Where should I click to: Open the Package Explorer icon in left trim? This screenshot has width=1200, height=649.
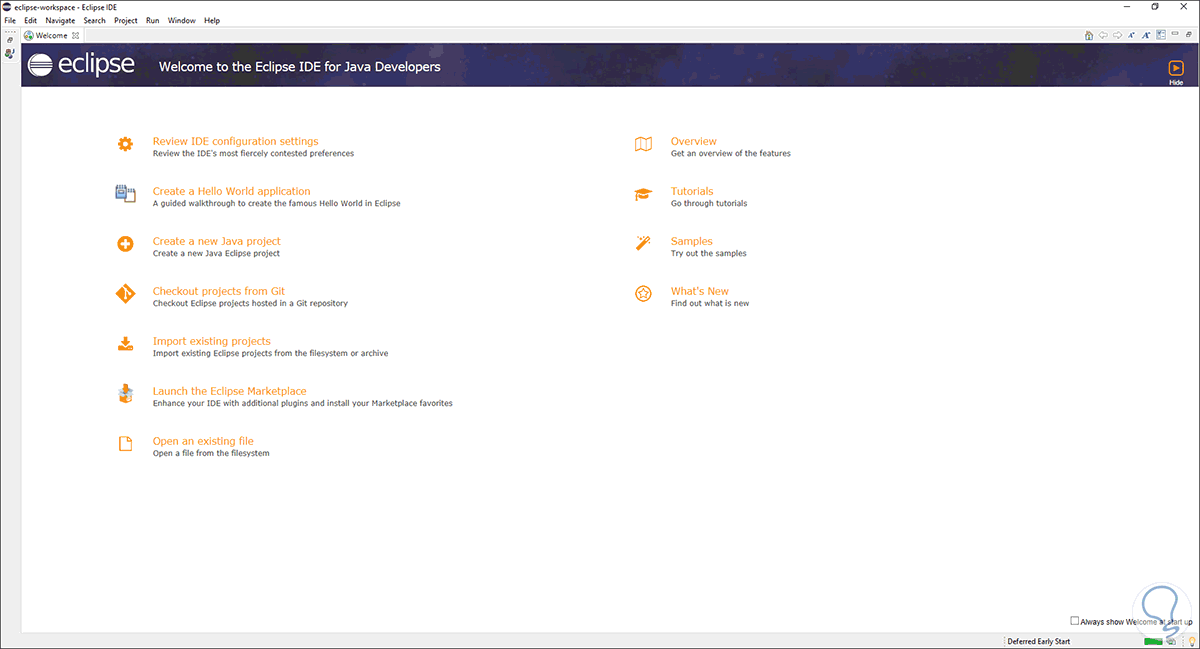9,53
